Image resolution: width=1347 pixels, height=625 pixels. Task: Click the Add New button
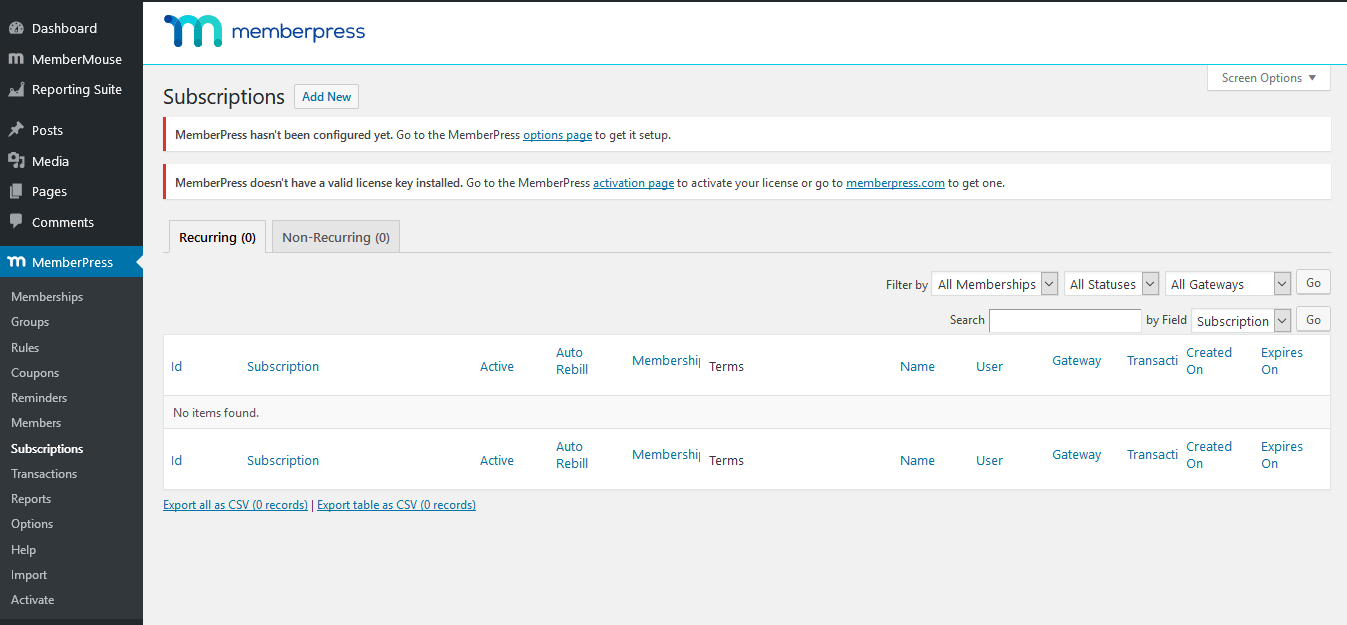pos(326,97)
